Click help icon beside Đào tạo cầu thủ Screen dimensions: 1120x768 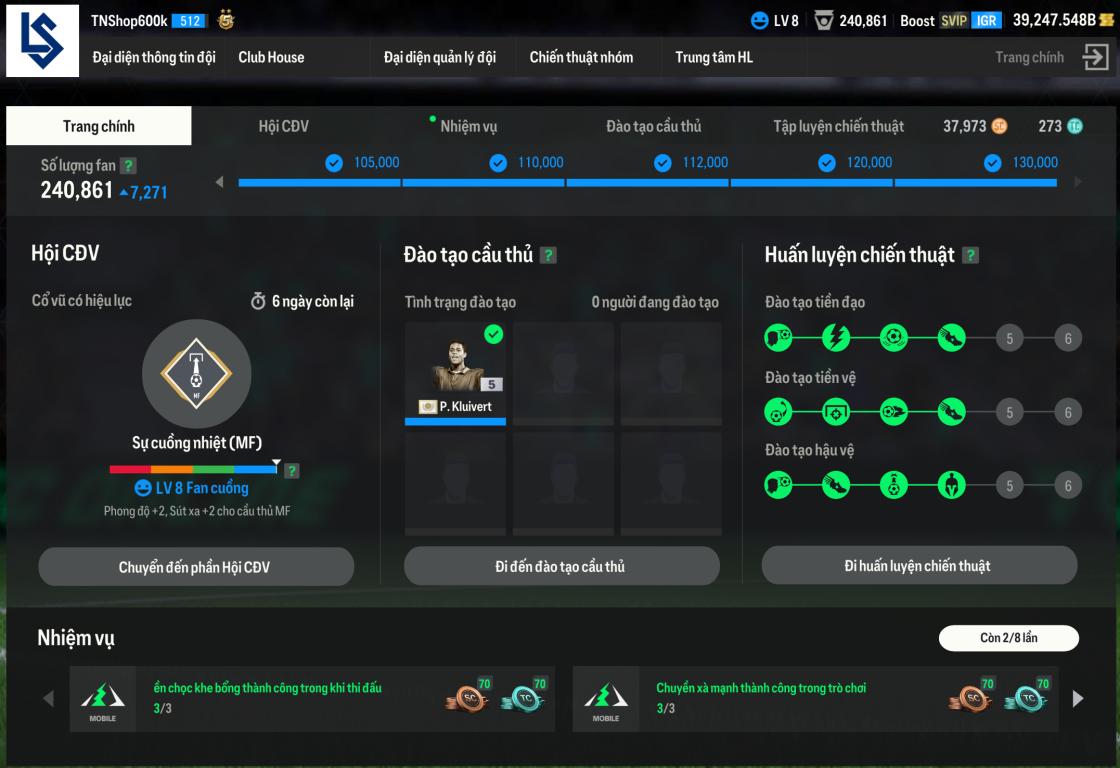point(548,255)
